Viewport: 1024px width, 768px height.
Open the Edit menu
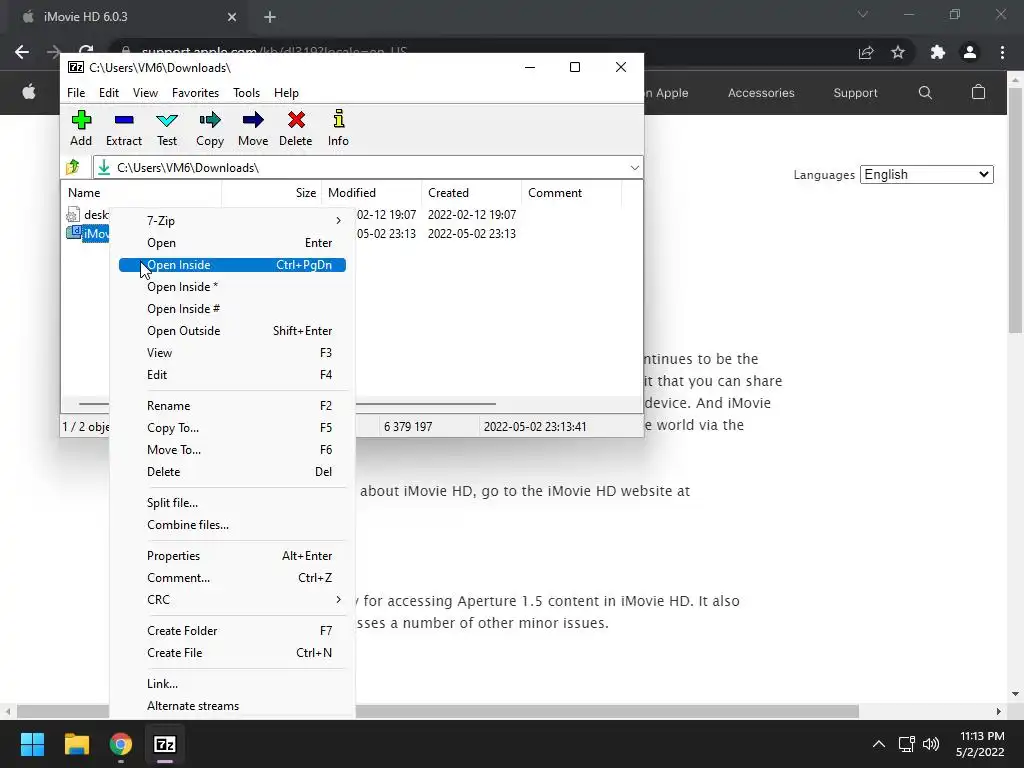[x=108, y=93]
